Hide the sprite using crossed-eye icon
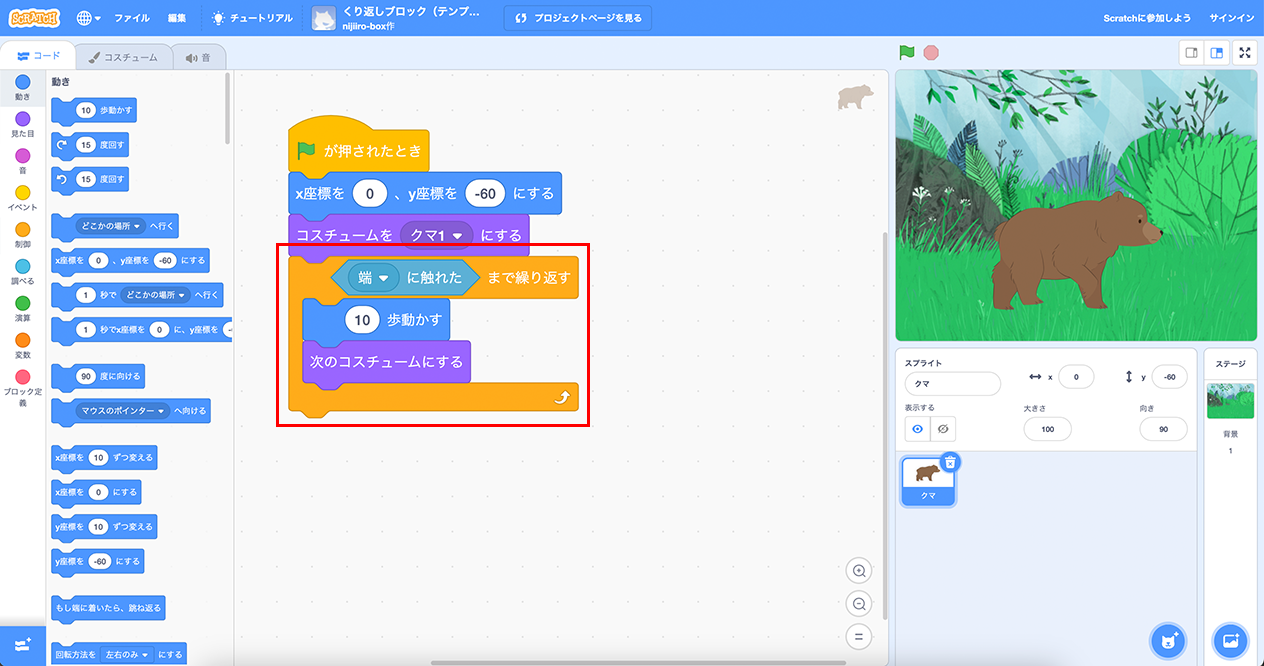Image resolution: width=1264 pixels, height=666 pixels. tap(942, 429)
